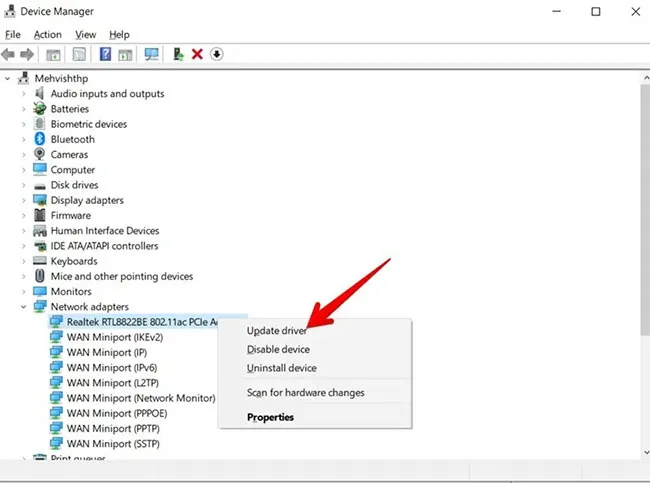The height and width of the screenshot is (483, 650).
Task: Click Uninstall device in context menu
Action: (281, 368)
